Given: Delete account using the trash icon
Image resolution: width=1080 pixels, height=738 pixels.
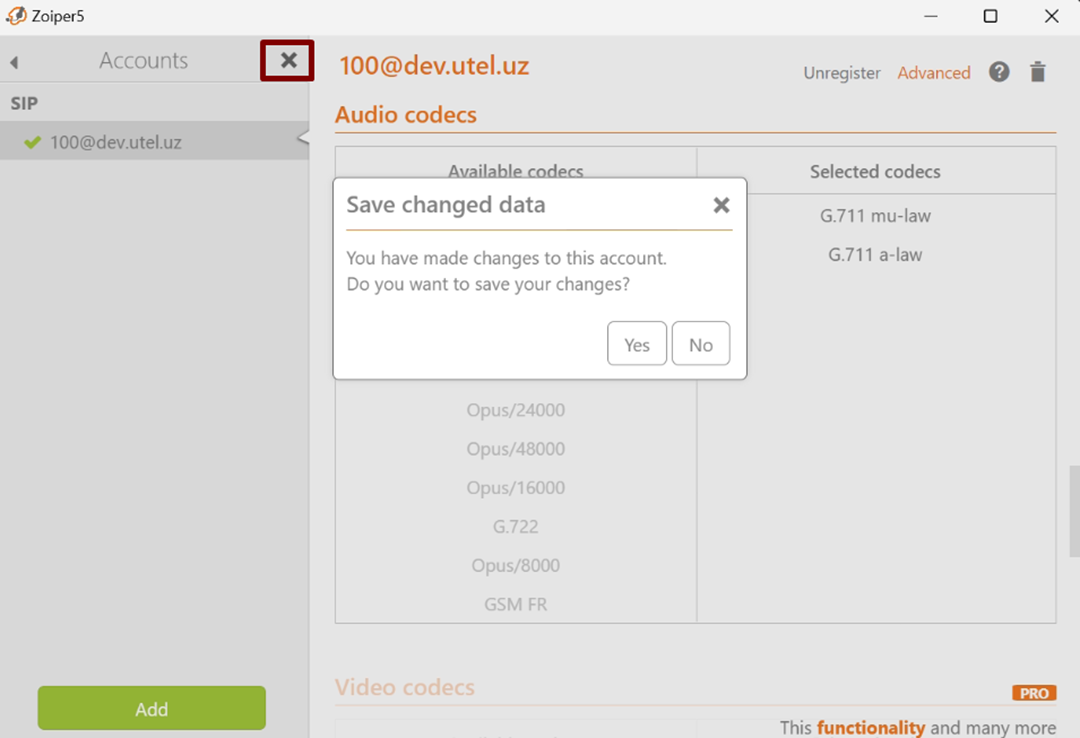Looking at the screenshot, I should click(x=1038, y=72).
